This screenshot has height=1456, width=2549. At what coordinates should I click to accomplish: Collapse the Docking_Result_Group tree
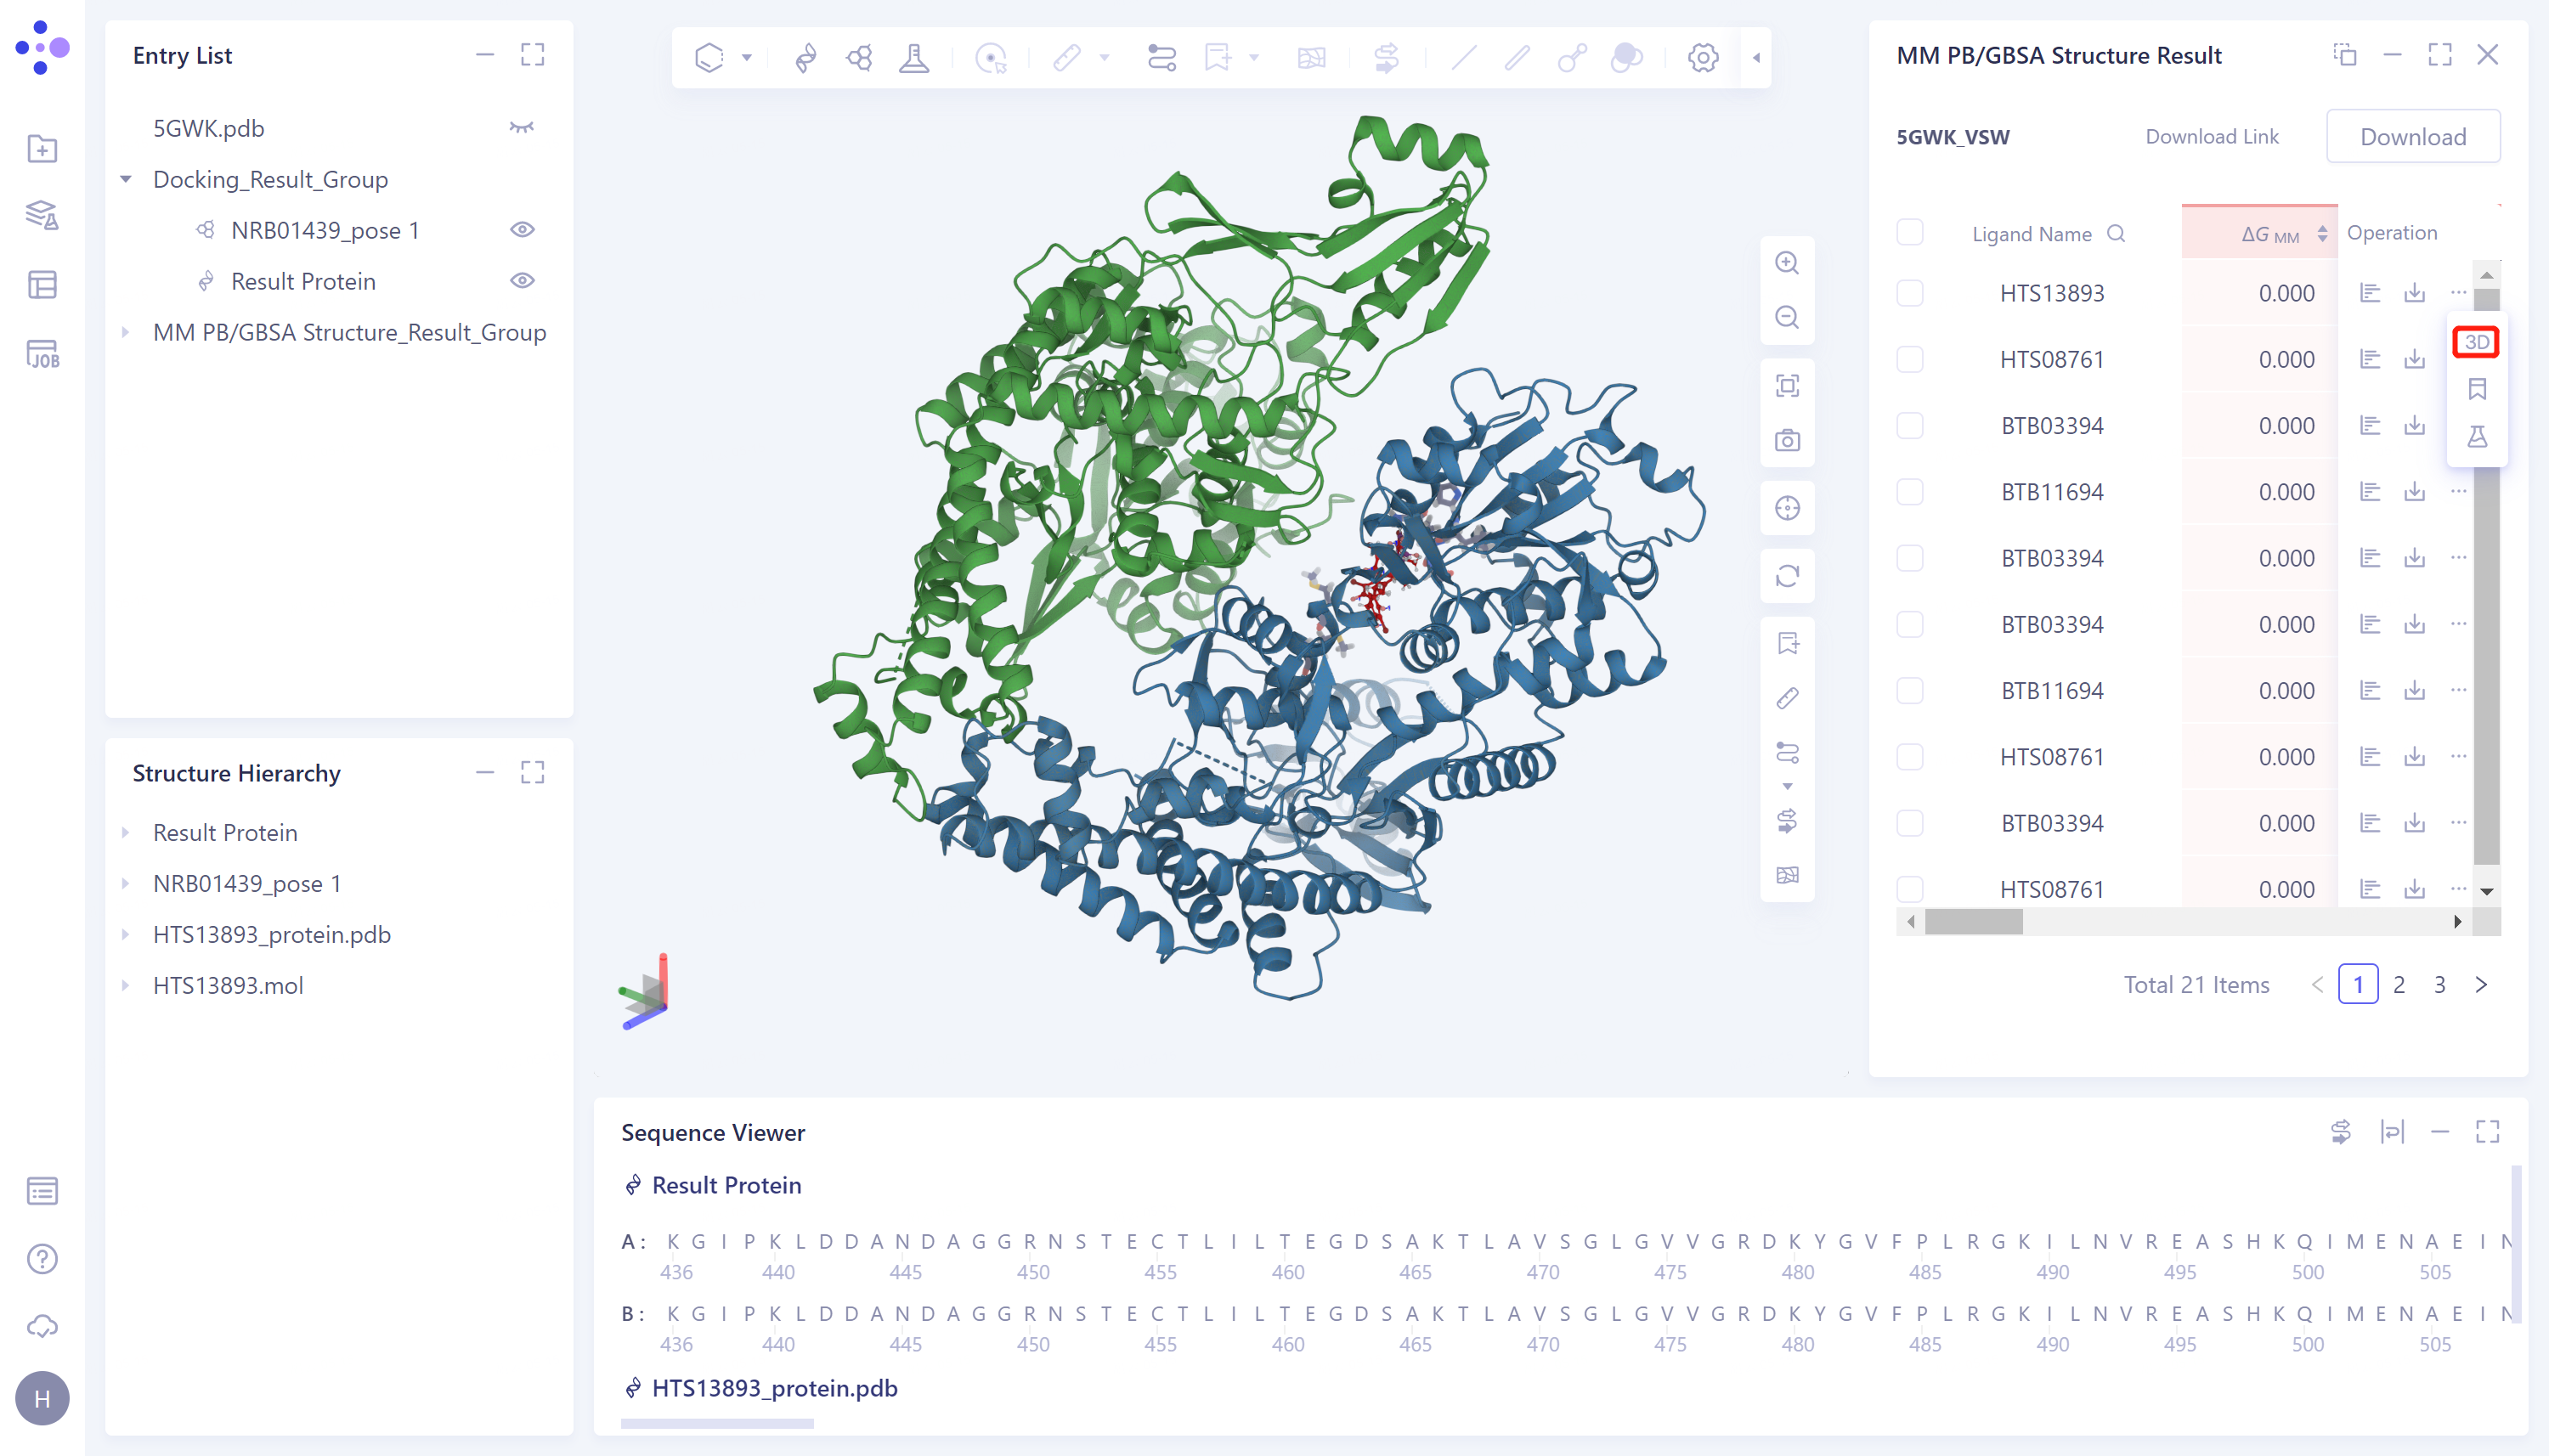tap(126, 179)
